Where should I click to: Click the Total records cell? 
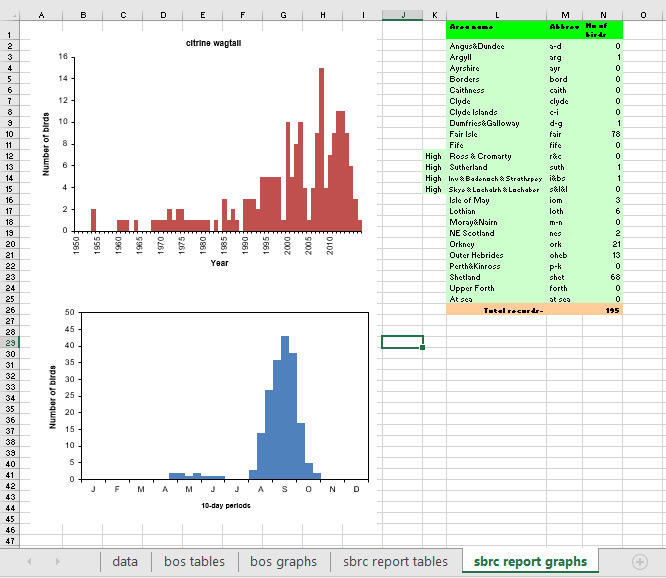513,310
